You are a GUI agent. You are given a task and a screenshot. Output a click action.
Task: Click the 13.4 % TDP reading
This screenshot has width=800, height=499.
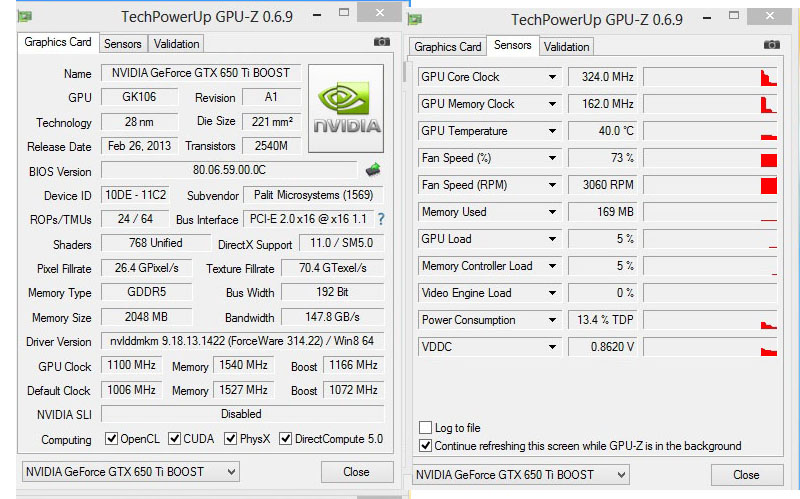click(x=603, y=320)
